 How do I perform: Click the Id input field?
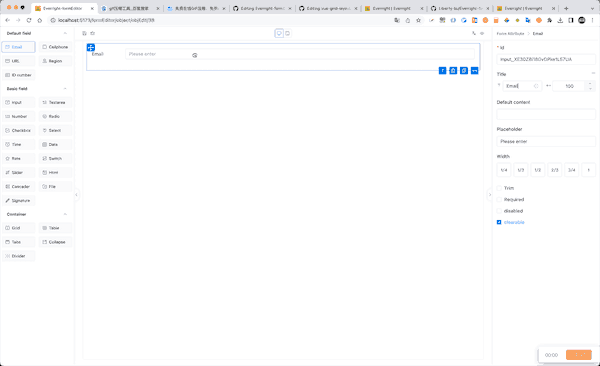(x=546, y=59)
